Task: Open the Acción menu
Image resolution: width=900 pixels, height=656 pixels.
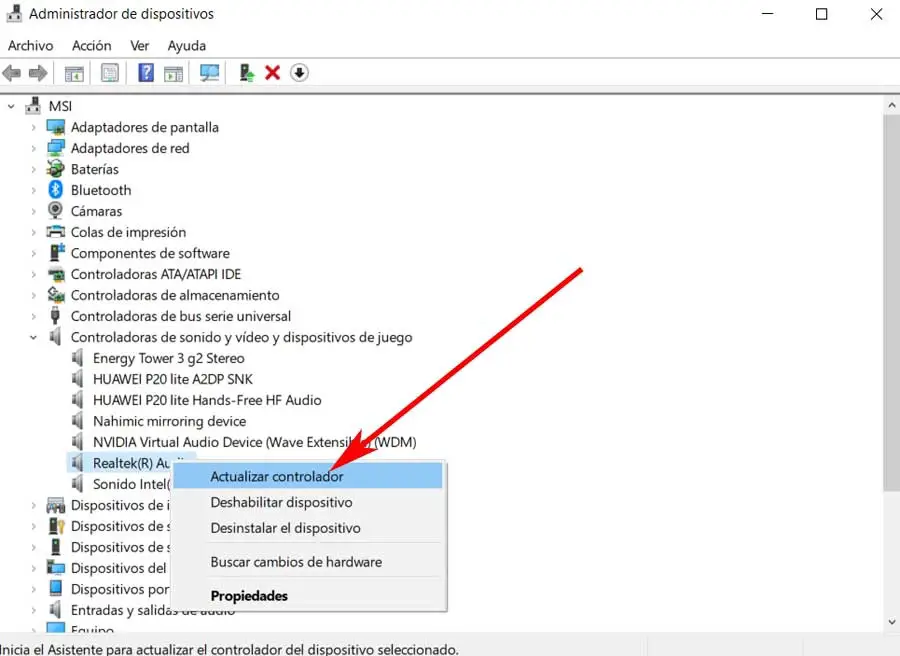Action: tap(91, 45)
